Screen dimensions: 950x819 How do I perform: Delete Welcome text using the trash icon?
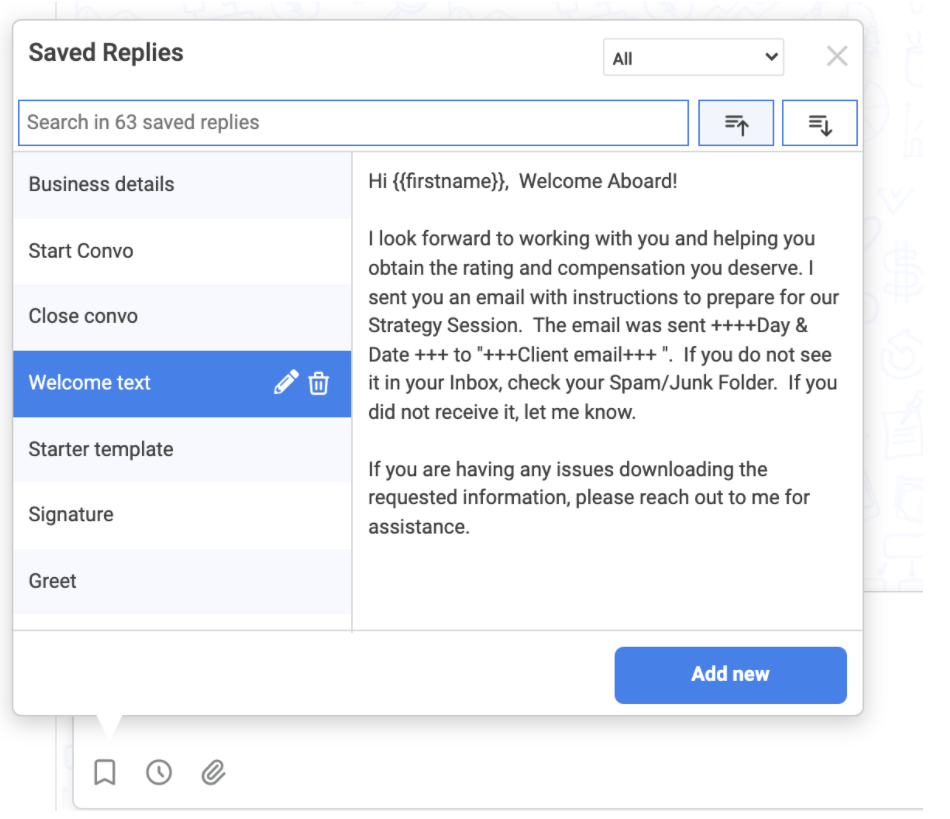(x=319, y=383)
